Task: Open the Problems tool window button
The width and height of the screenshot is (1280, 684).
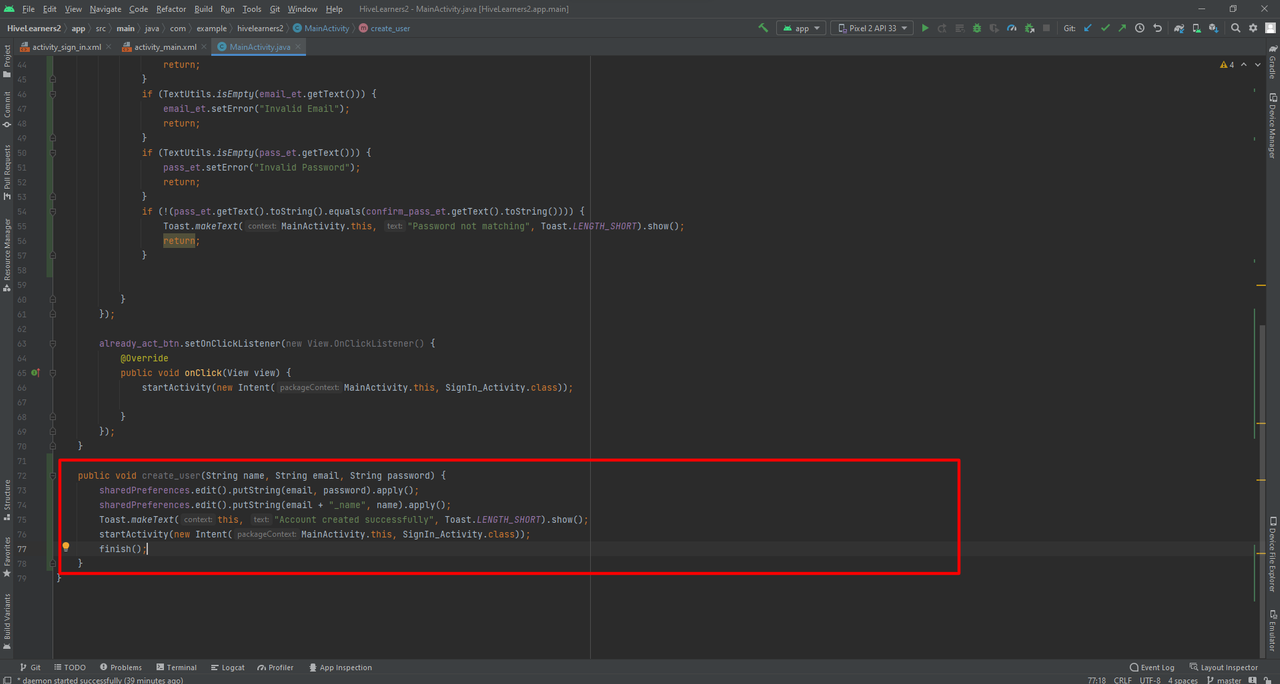Action: pyautogui.click(x=120, y=667)
